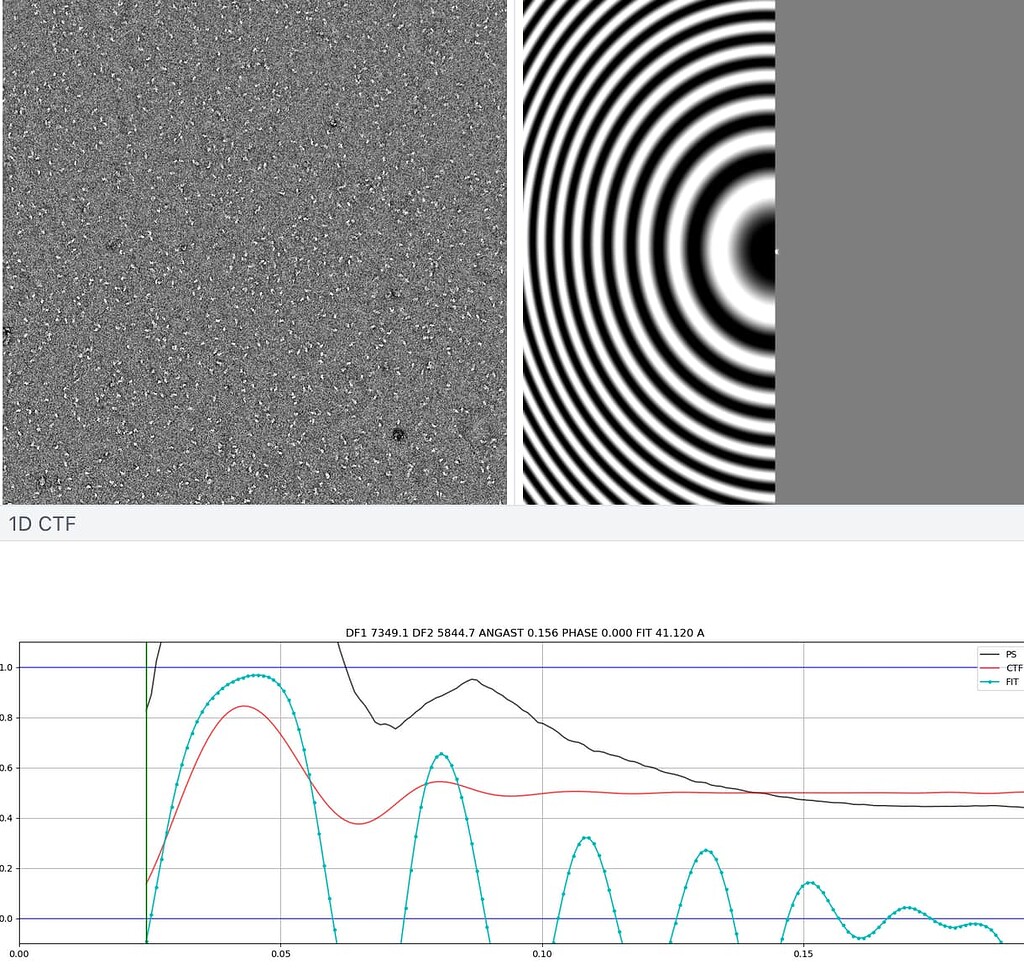
Task: Click the DF1 7349.1 DF2 5844.7 plot title
Action: [x=524, y=633]
